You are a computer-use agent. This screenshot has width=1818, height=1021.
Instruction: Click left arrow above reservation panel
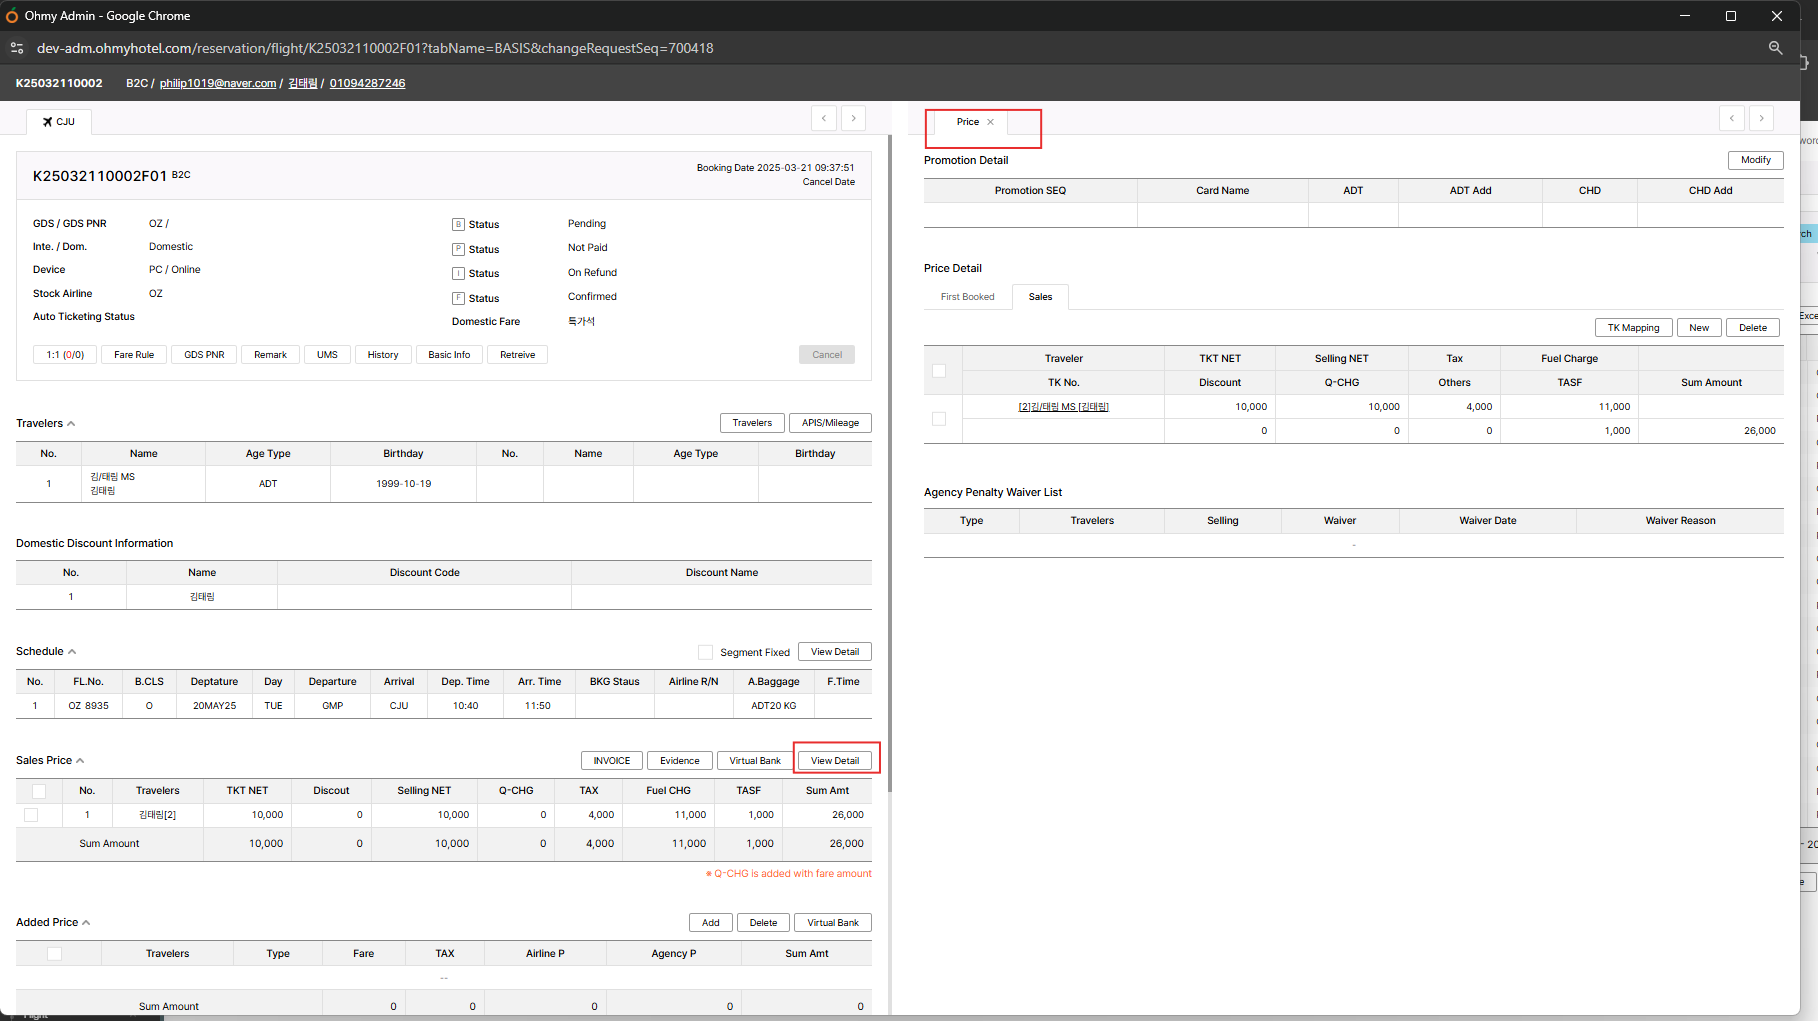point(824,118)
